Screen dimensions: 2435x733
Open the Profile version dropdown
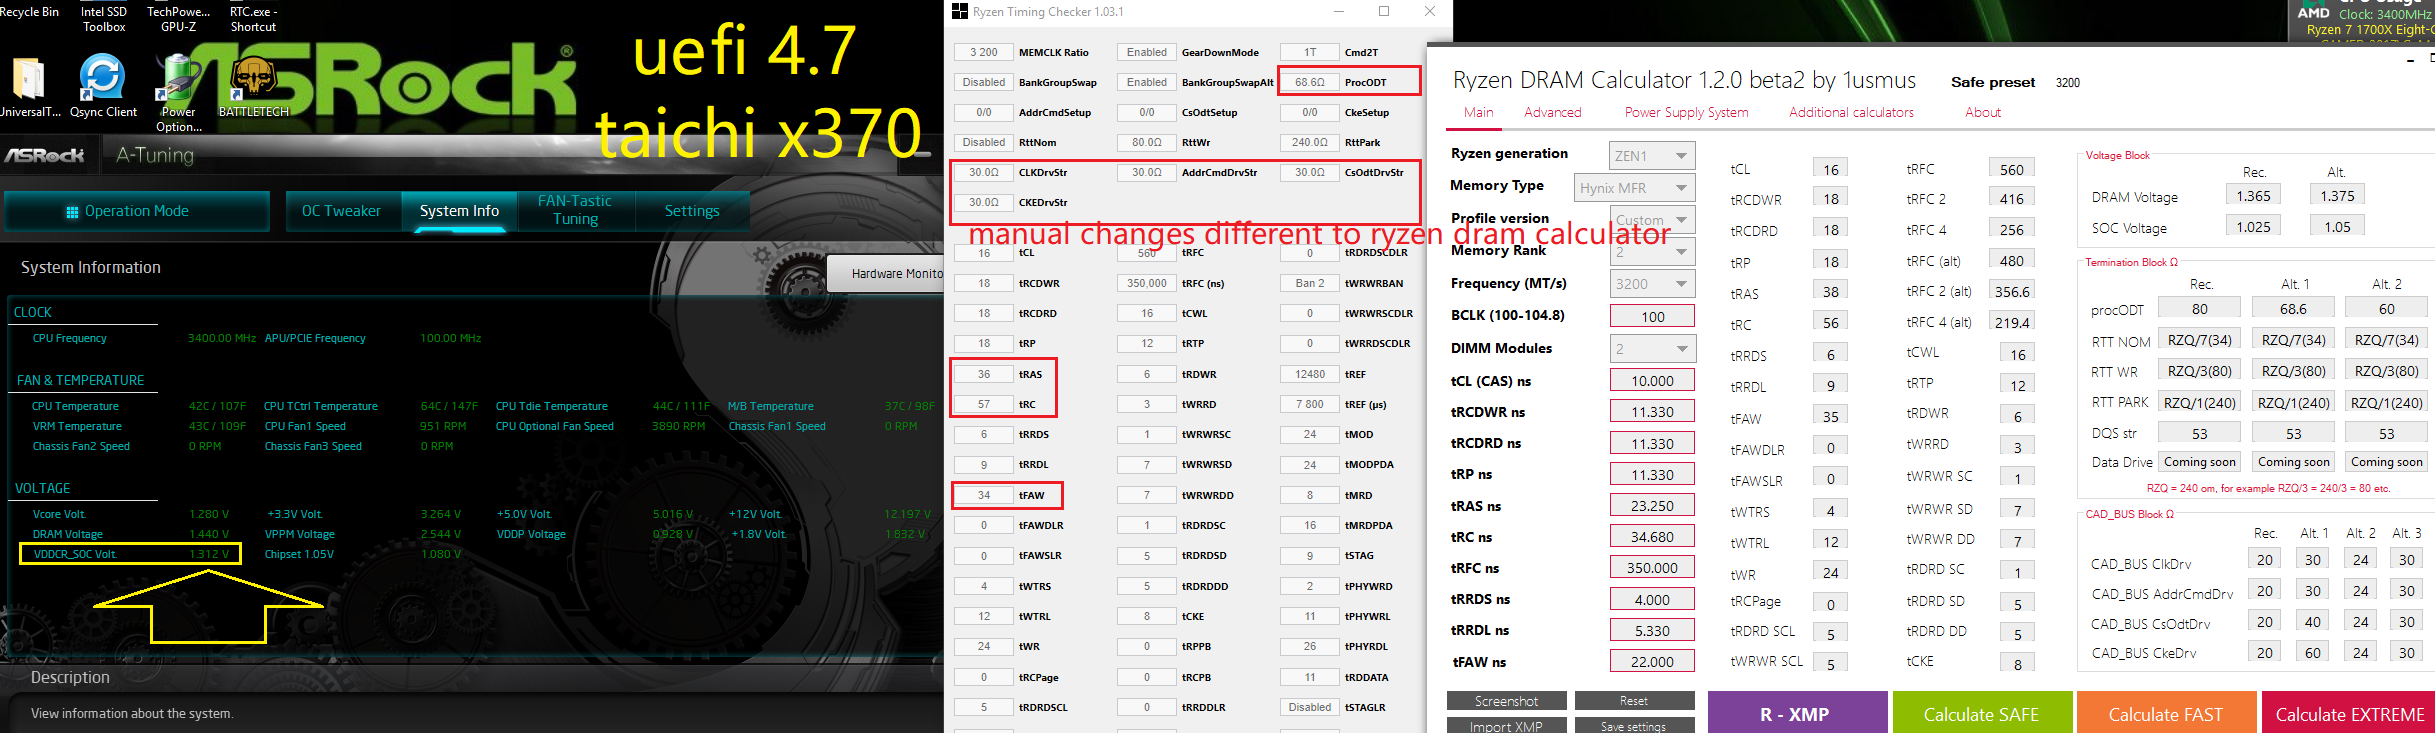[1652, 220]
